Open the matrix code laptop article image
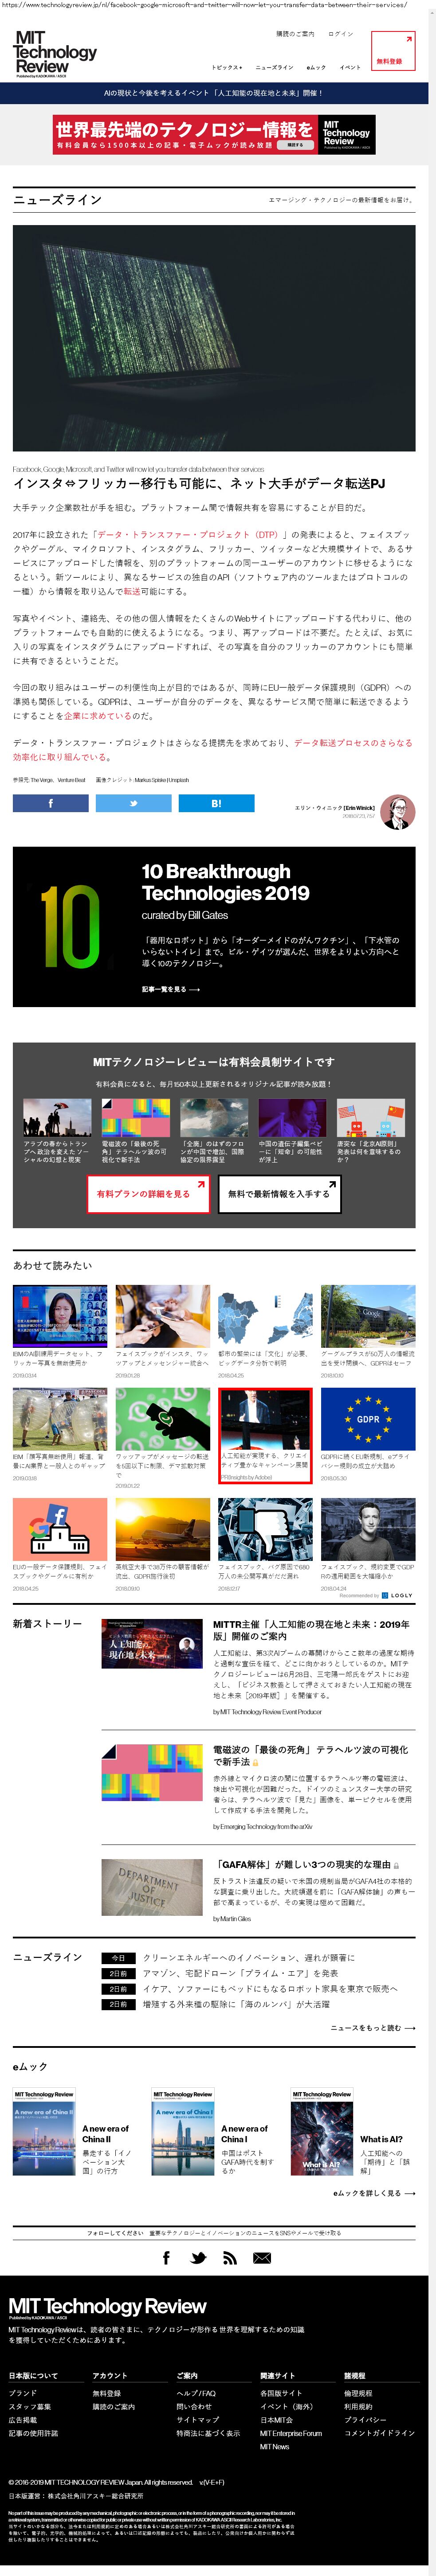The image size is (436, 2576). (214, 338)
